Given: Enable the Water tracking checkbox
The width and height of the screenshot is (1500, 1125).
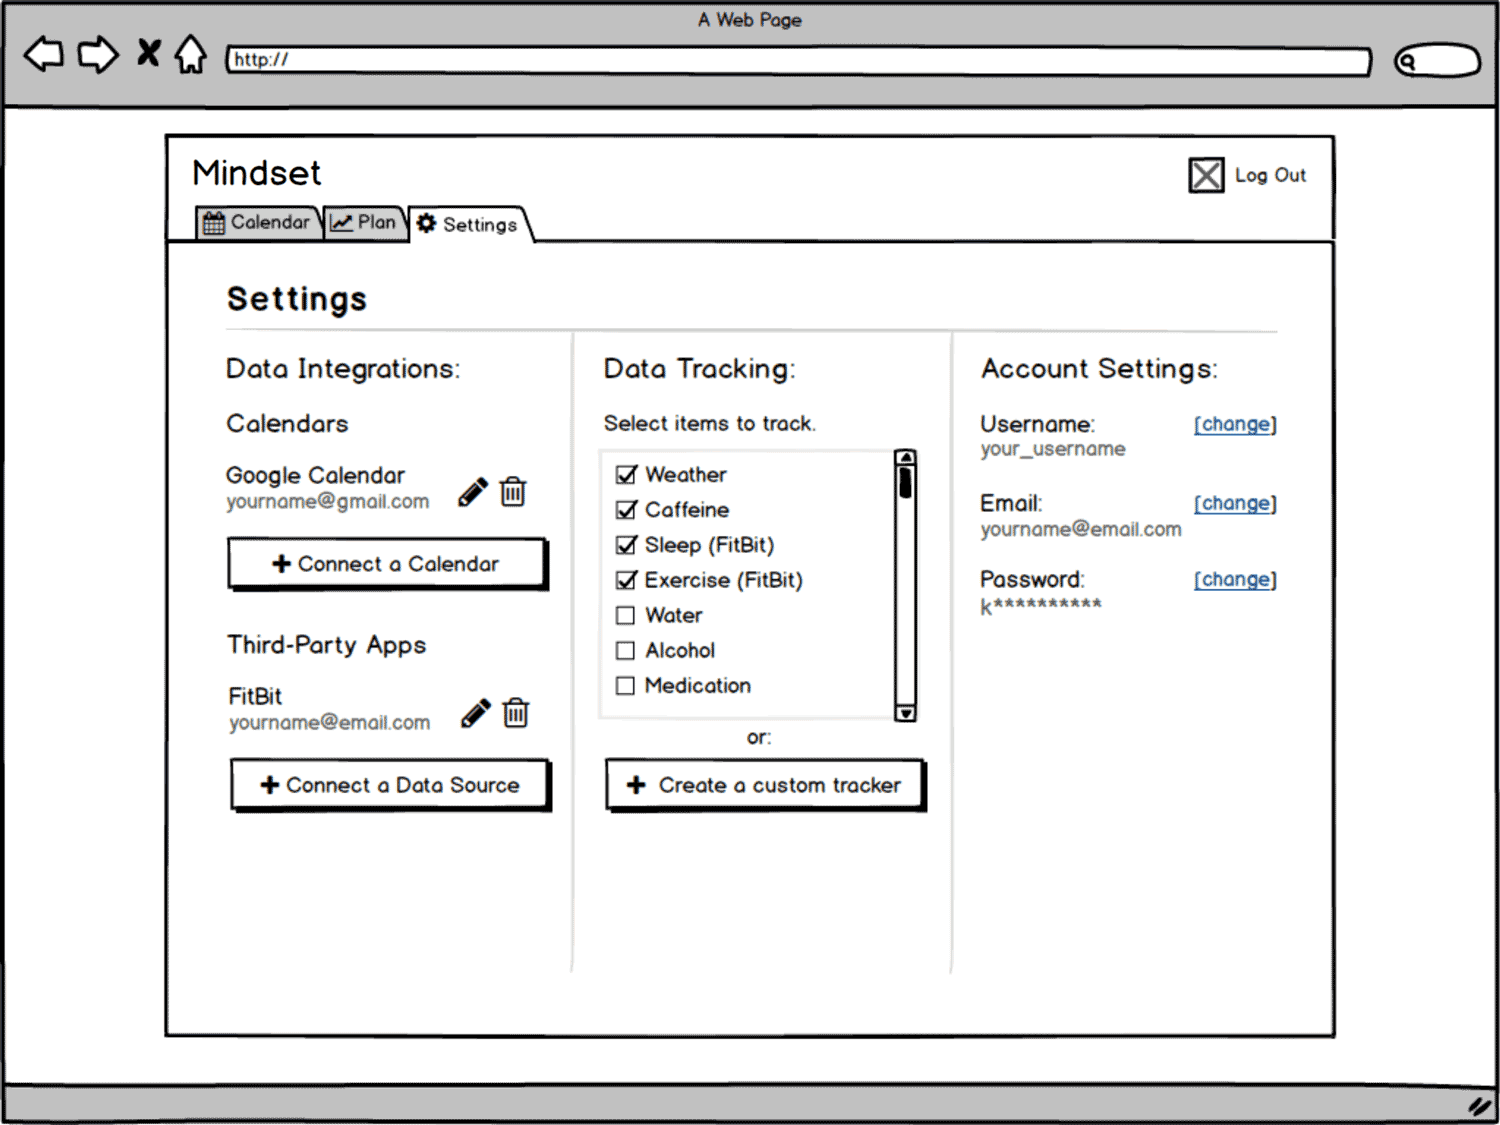Looking at the screenshot, I should pos(625,615).
